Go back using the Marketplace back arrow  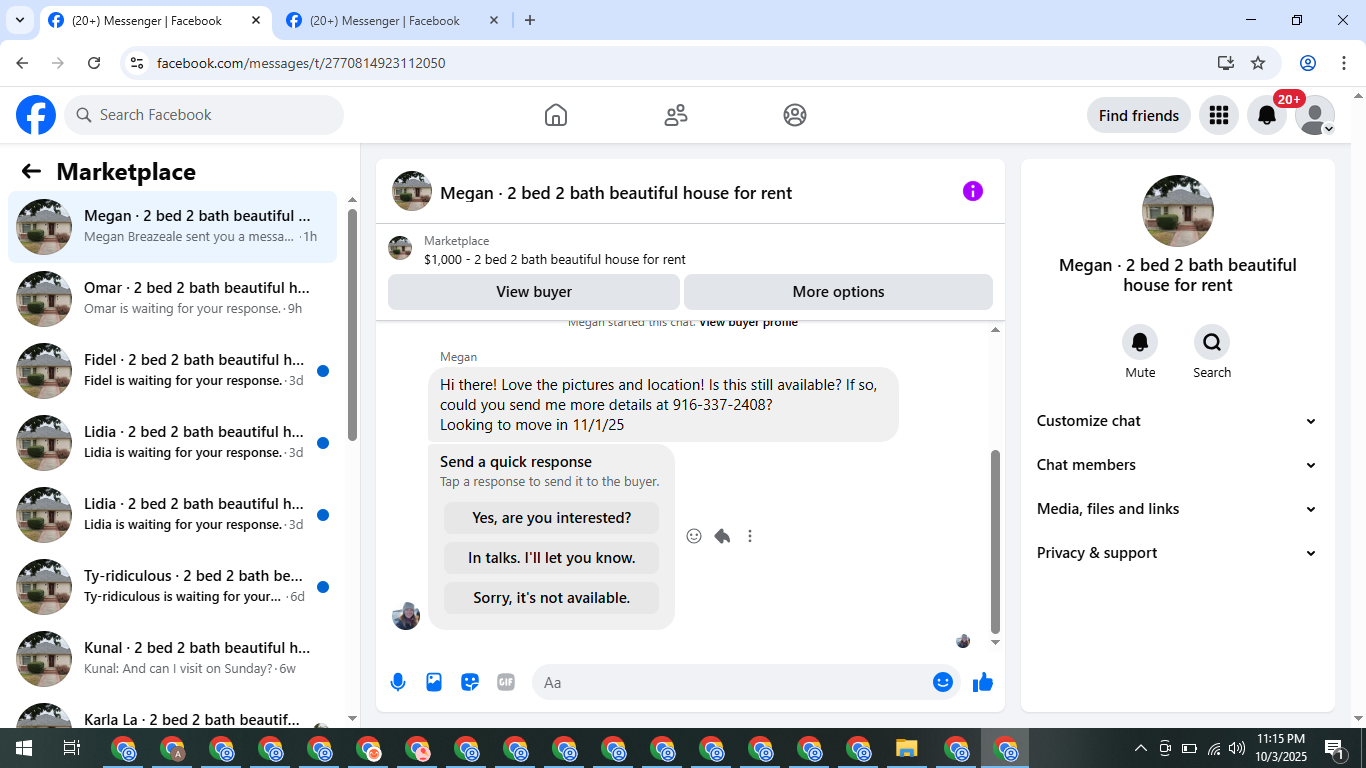tap(31, 171)
